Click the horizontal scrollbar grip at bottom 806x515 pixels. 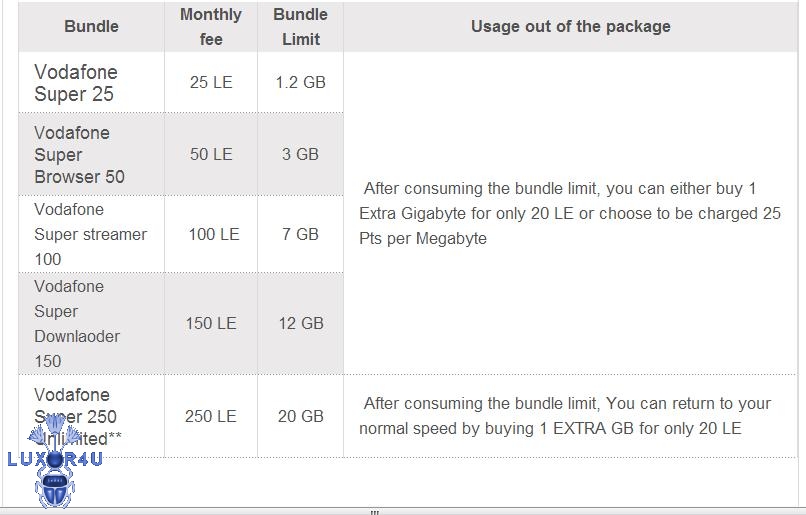pyautogui.click(x=375, y=511)
